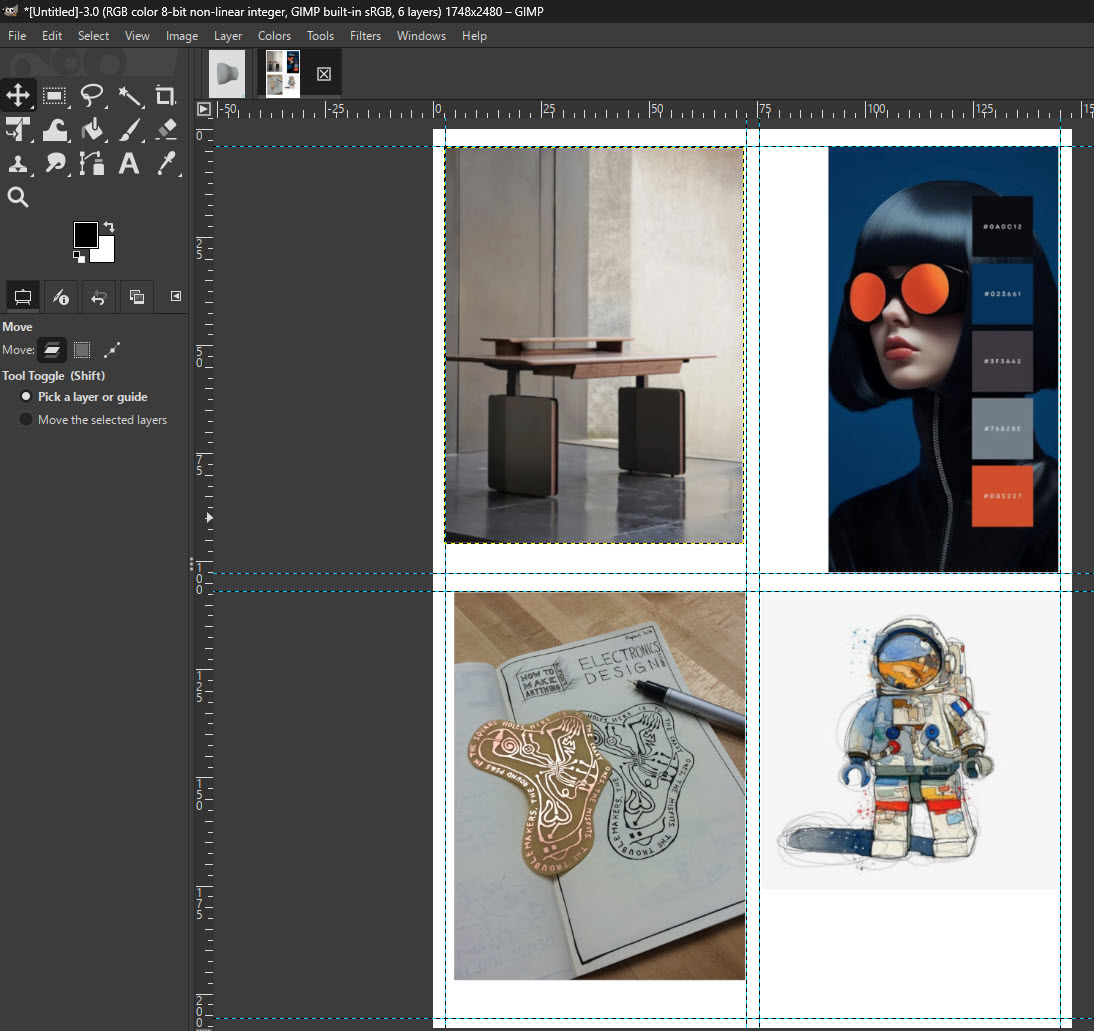Select the Color Picker eyedropper tool
This screenshot has width=1094, height=1031.
(x=166, y=164)
